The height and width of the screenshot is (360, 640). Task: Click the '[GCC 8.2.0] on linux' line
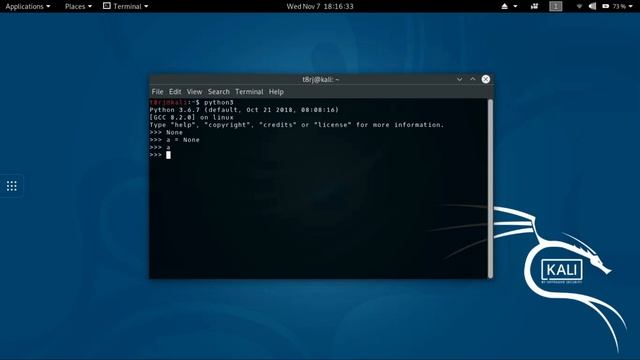191,118
